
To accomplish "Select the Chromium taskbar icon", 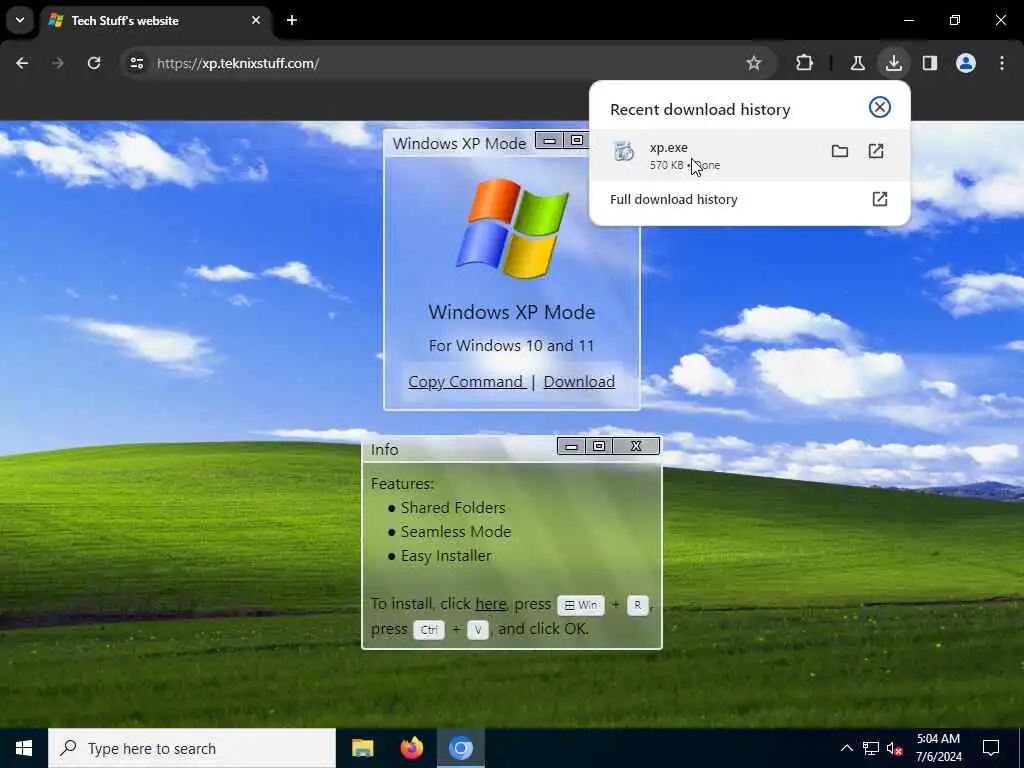I will 460,748.
